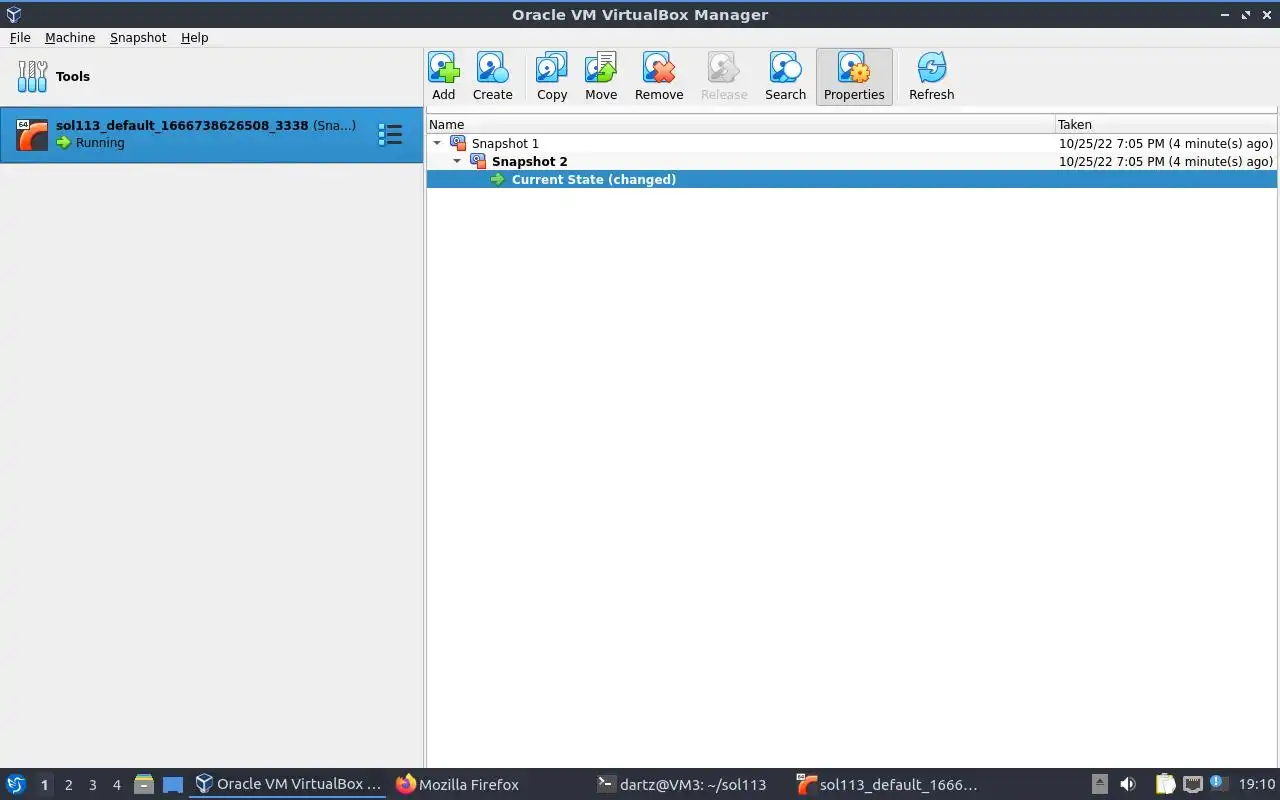The image size is (1280, 800).
Task: Open the Machine menu
Action: pos(70,37)
